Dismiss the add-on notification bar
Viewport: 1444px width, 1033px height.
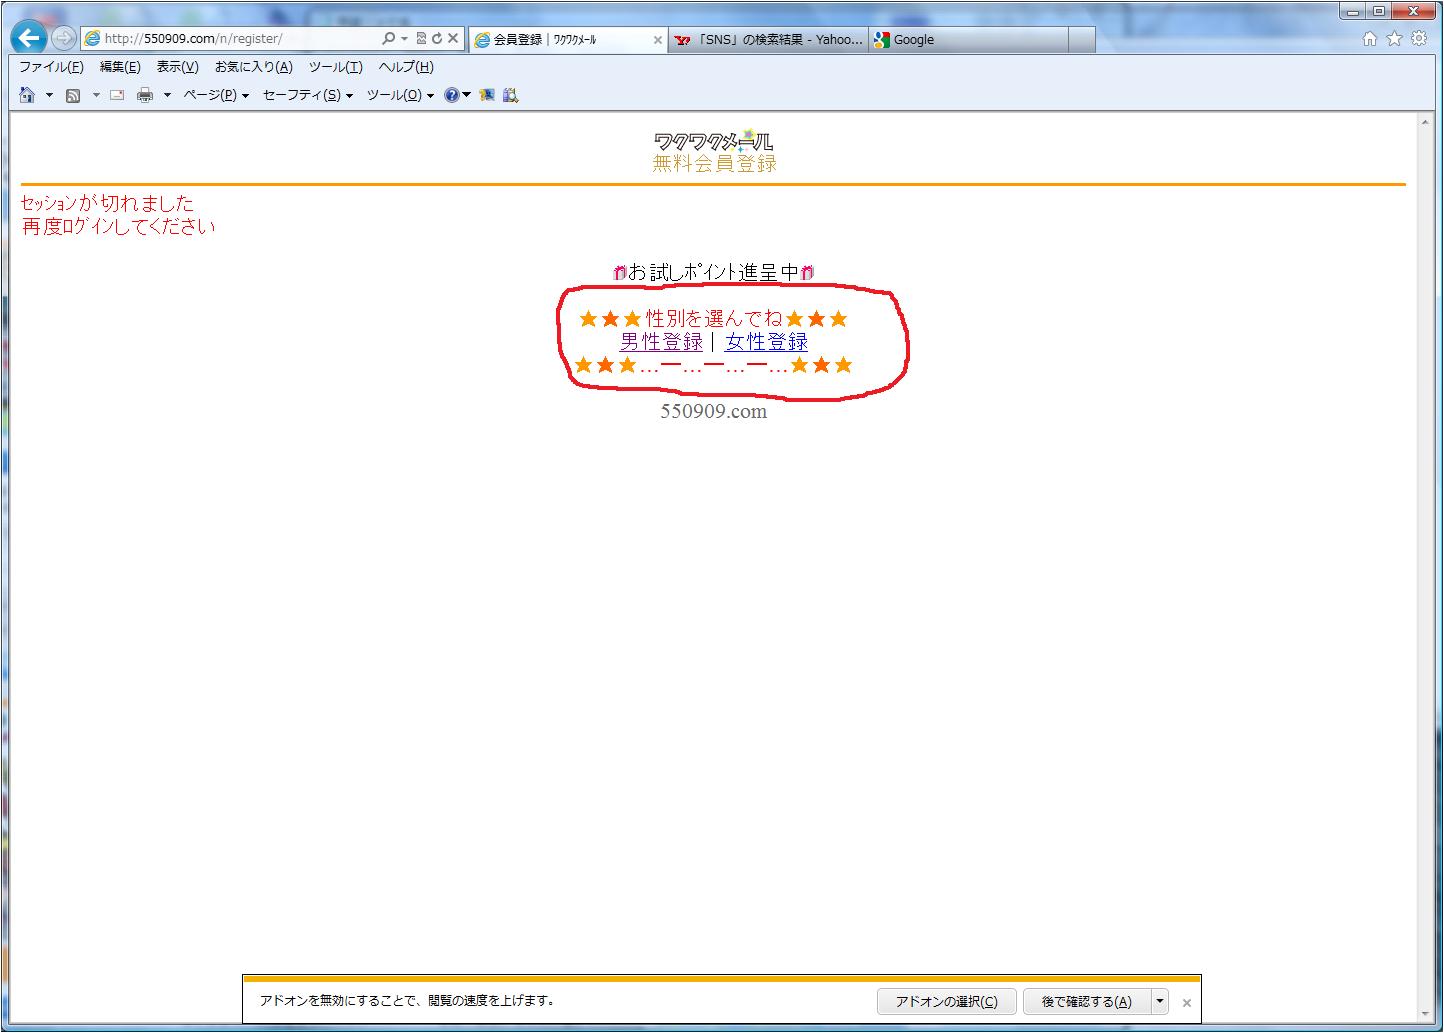1187,1002
